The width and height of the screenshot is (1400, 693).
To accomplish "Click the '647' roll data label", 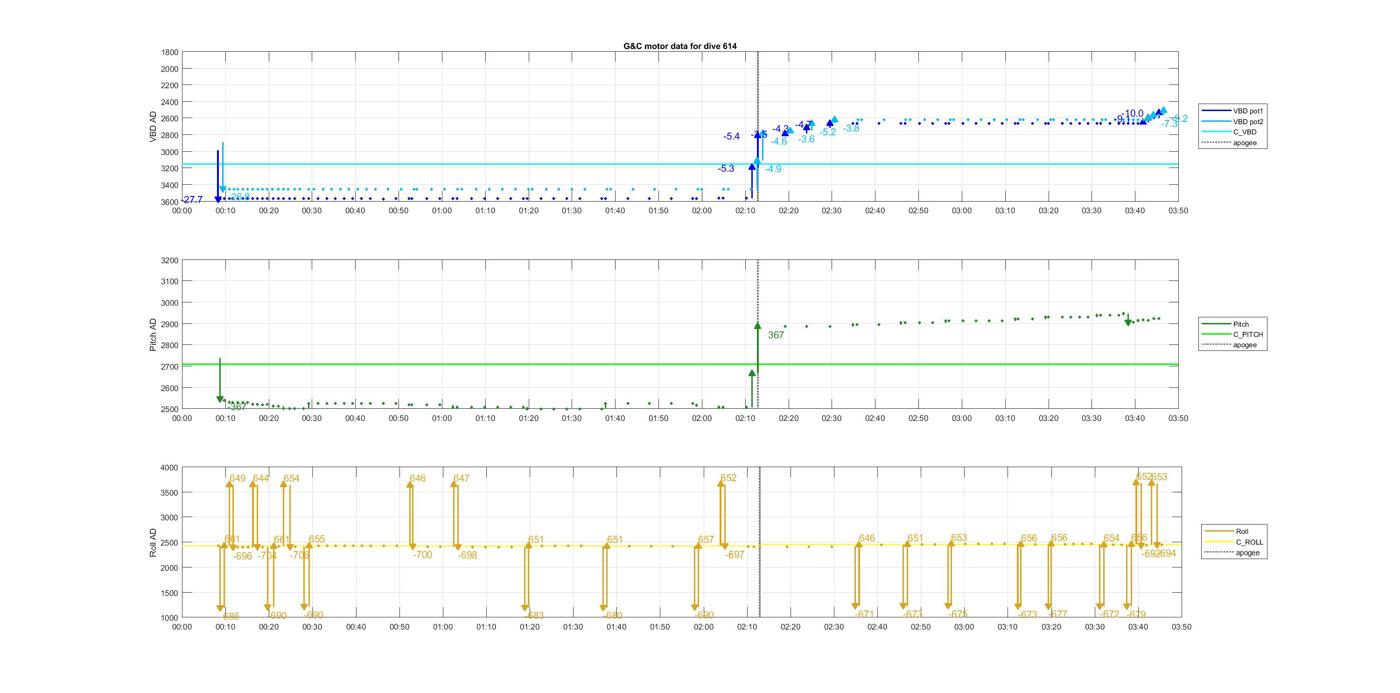I will [461, 479].
